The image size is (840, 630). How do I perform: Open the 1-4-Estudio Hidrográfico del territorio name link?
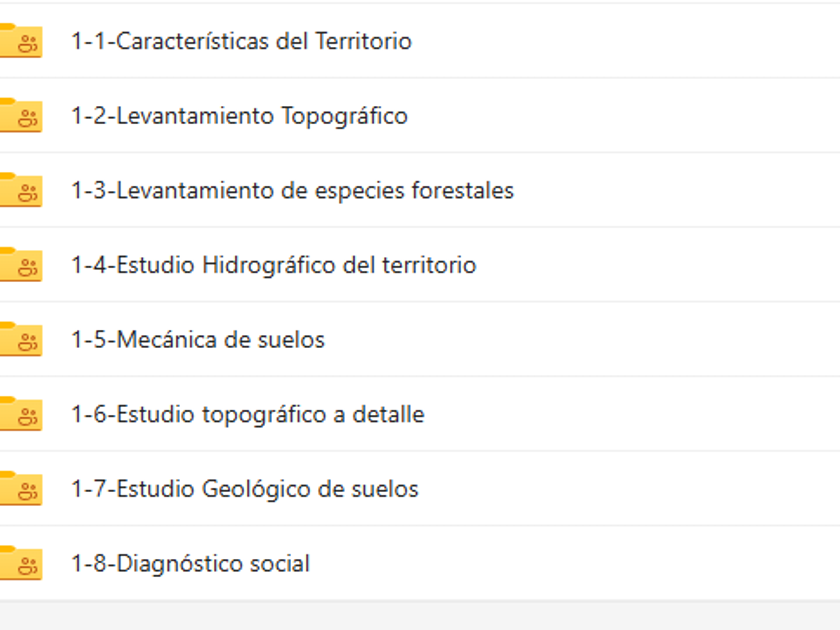(x=273, y=265)
